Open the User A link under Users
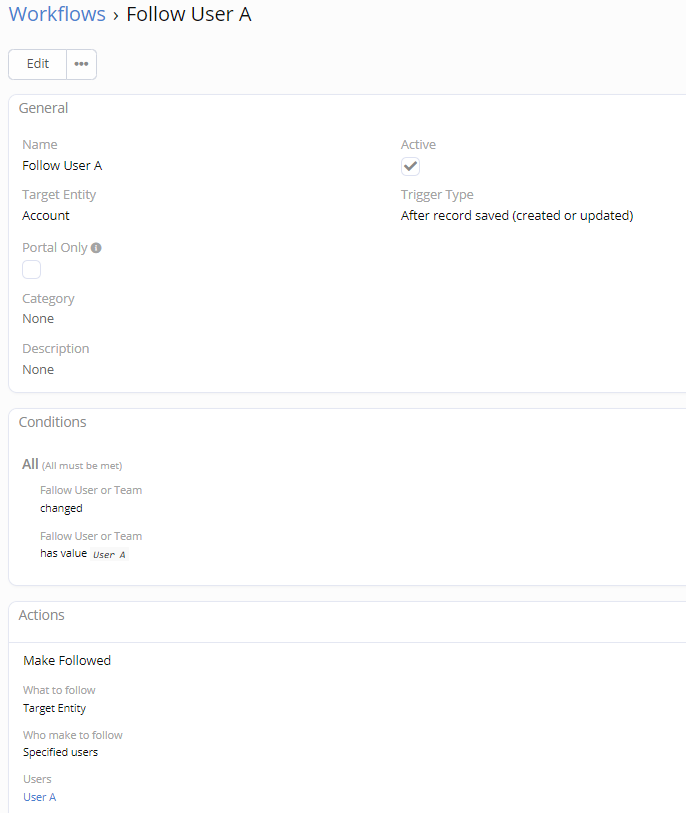 pyautogui.click(x=40, y=797)
